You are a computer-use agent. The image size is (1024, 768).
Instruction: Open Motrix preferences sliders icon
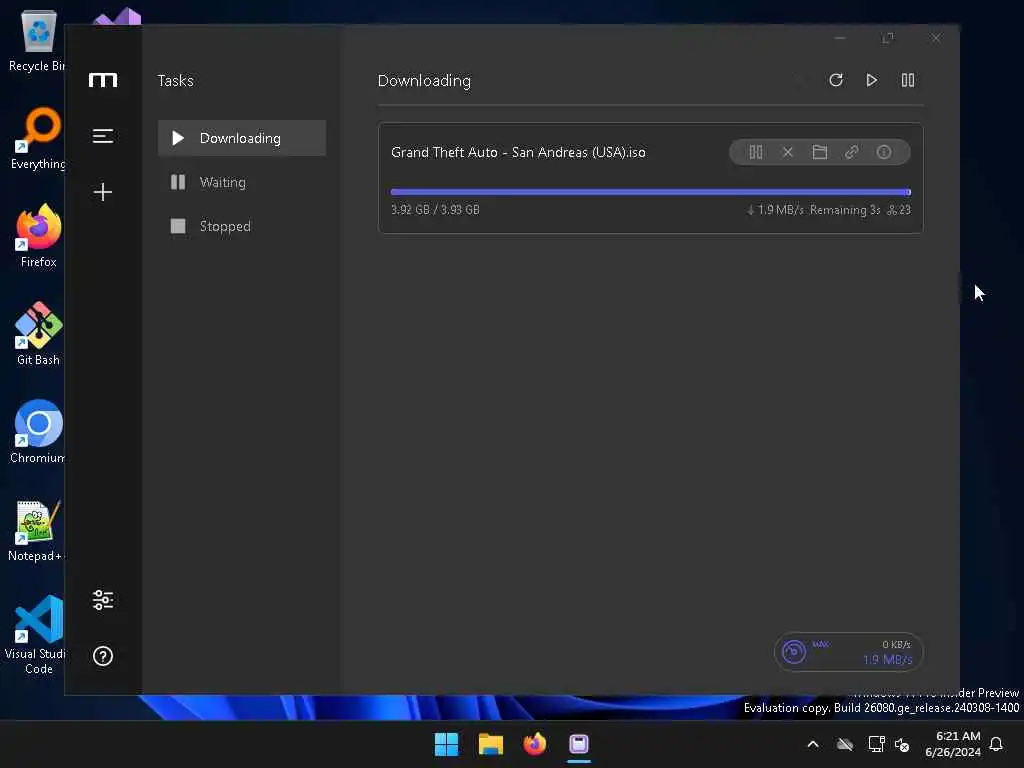click(103, 600)
